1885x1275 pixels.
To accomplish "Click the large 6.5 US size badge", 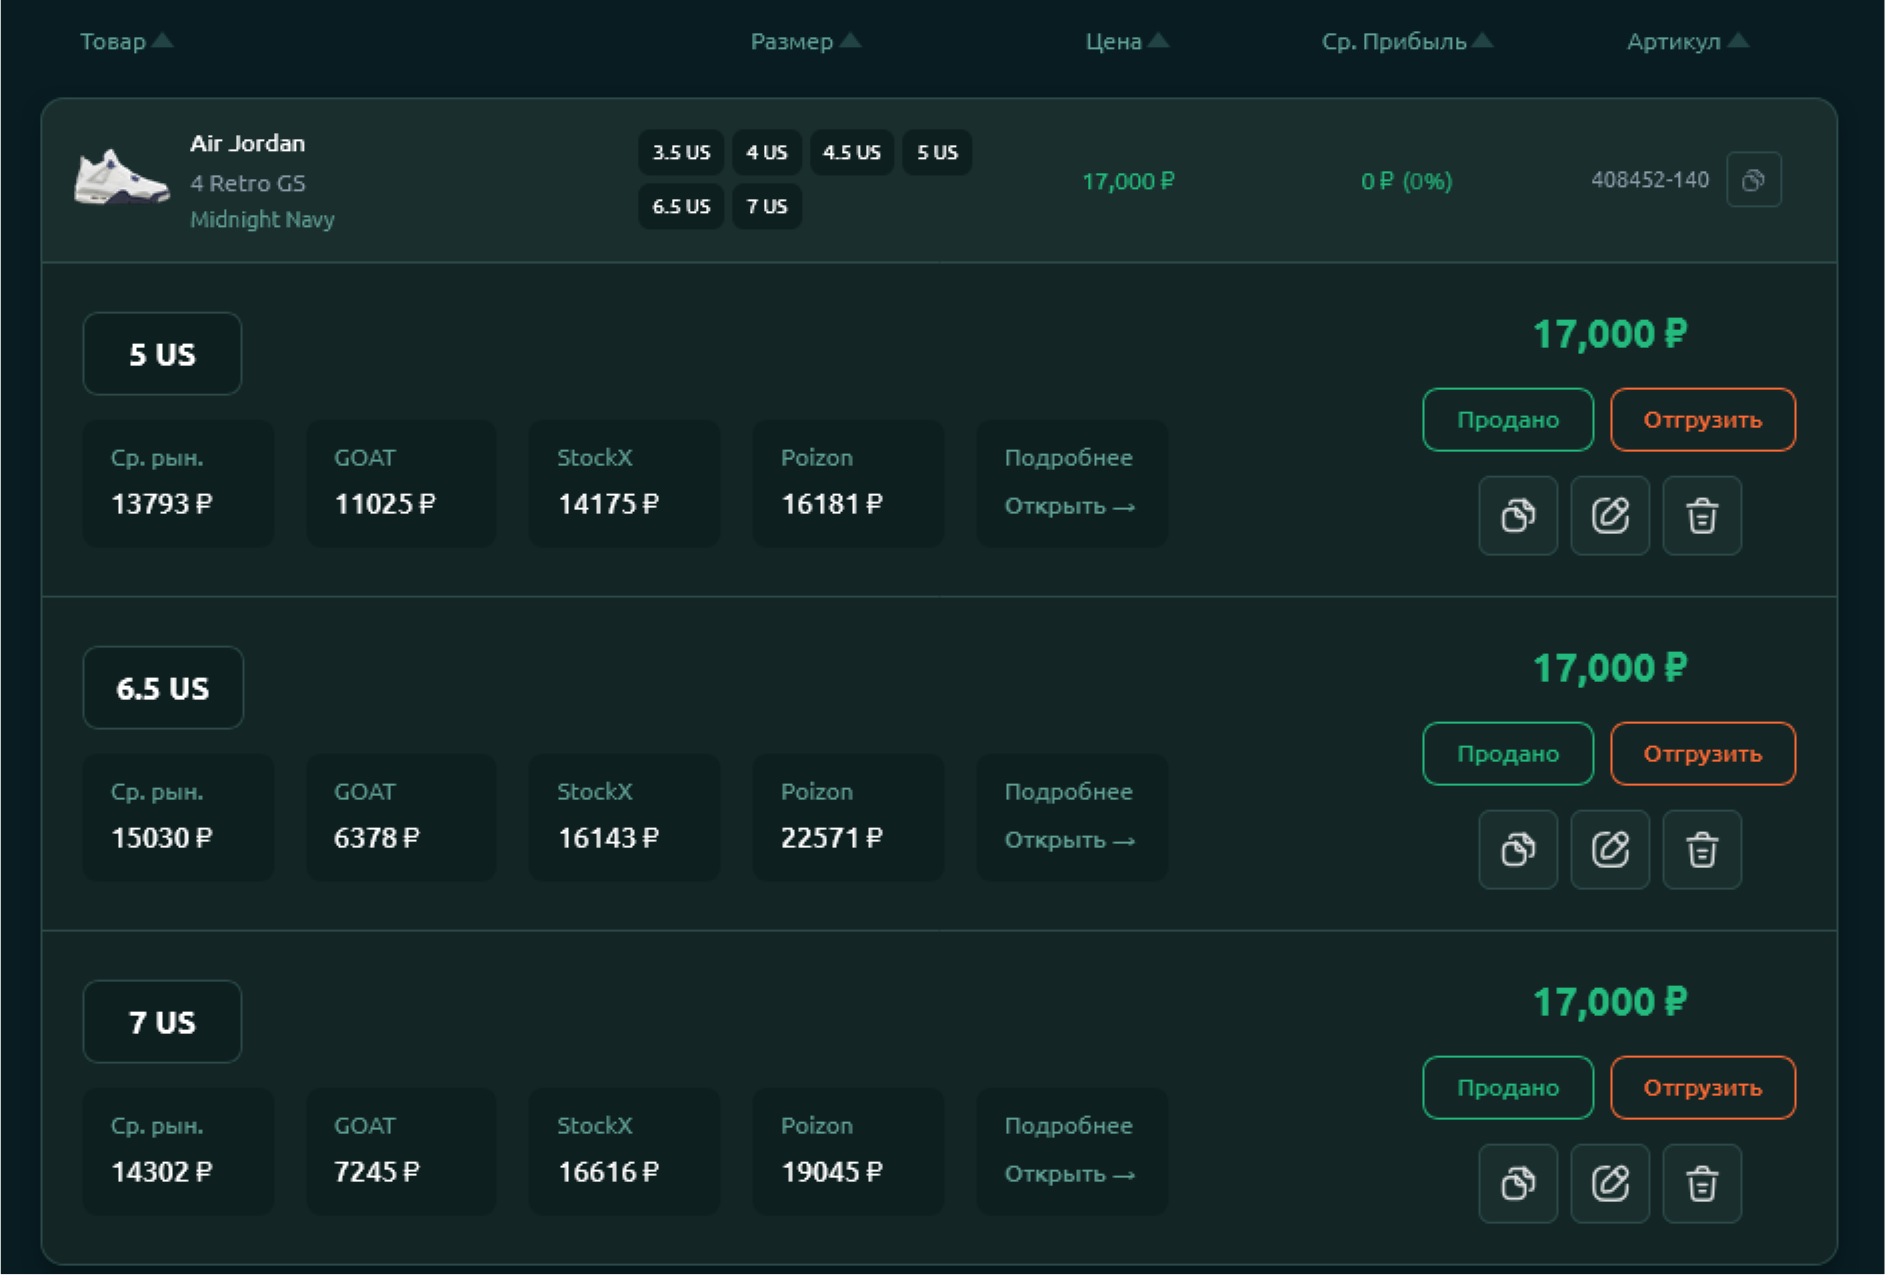I will pyautogui.click(x=163, y=688).
